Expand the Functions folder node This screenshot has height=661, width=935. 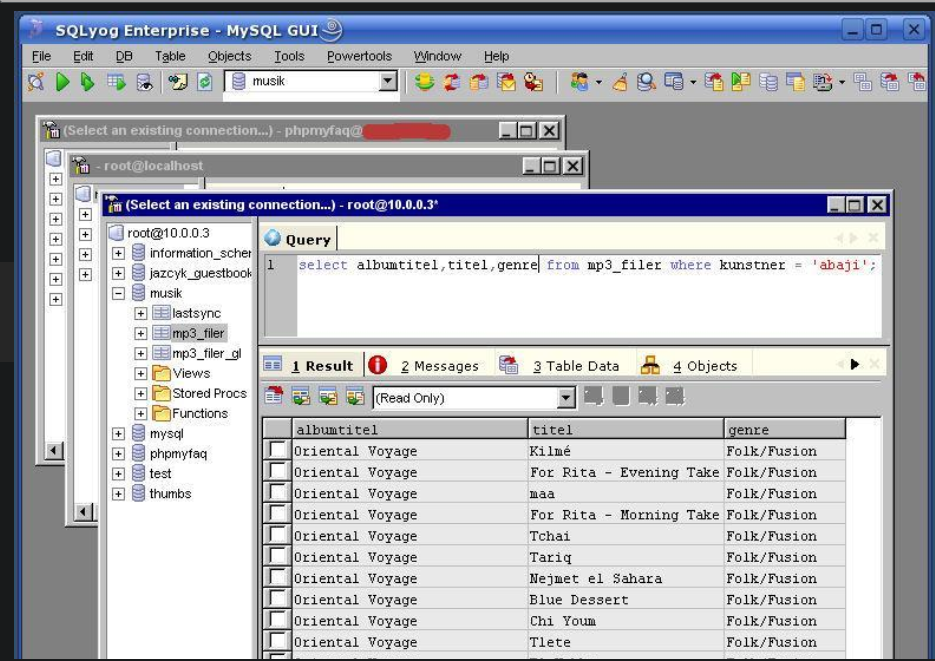click(x=141, y=414)
